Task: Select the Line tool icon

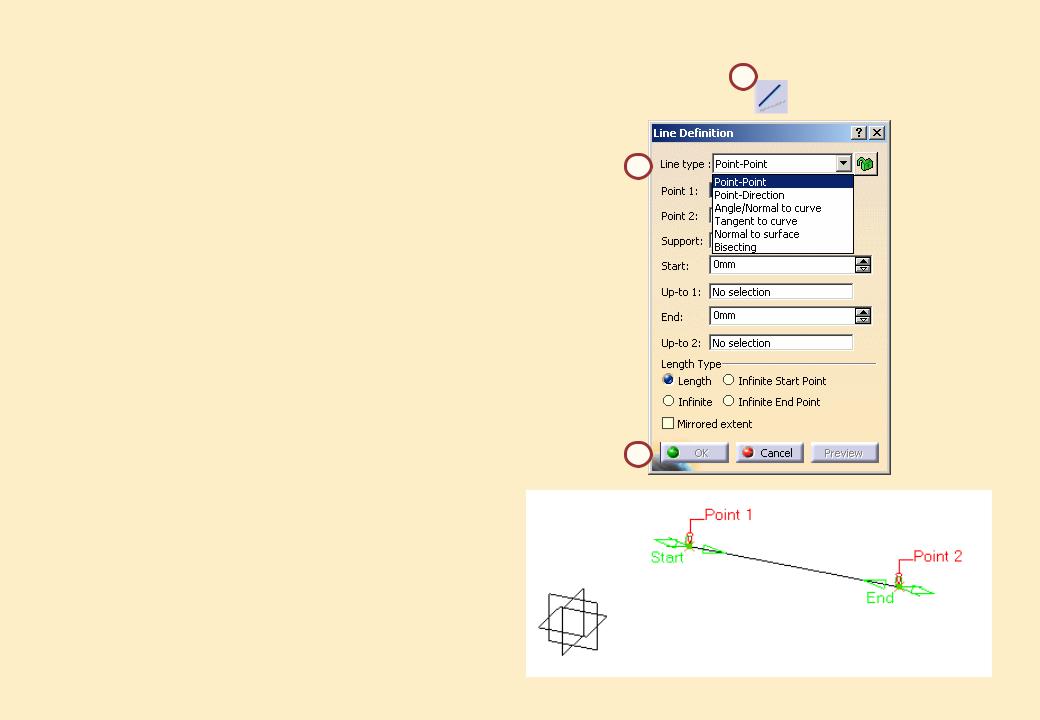Action: [771, 97]
